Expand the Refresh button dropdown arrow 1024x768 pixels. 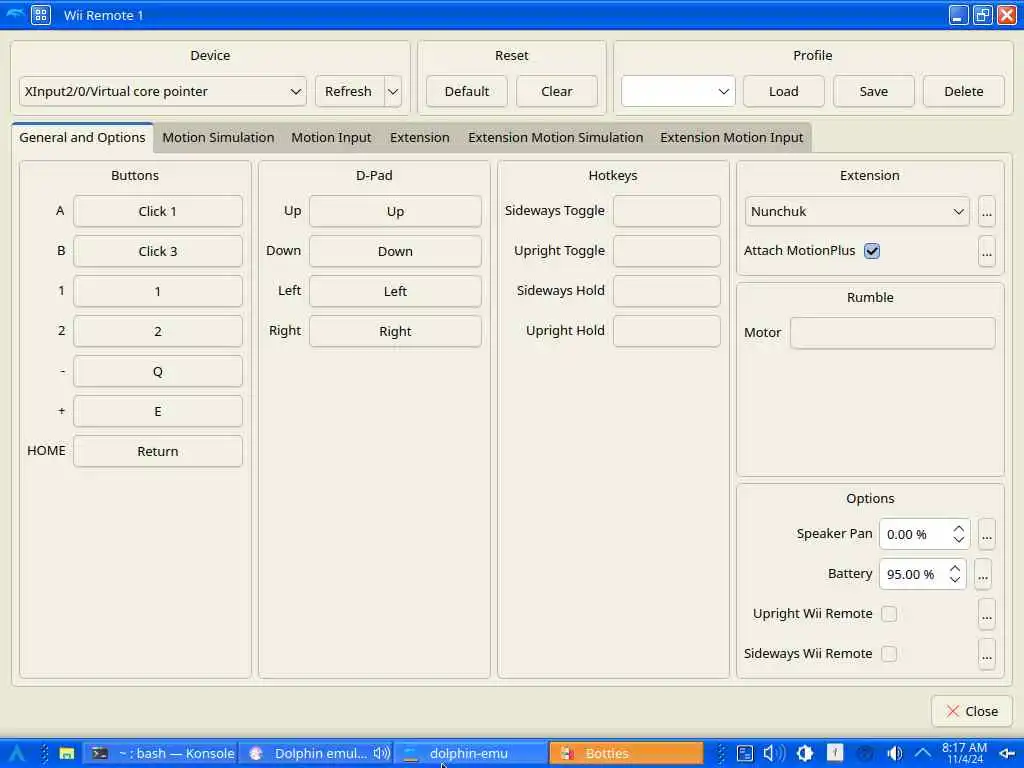click(x=393, y=91)
